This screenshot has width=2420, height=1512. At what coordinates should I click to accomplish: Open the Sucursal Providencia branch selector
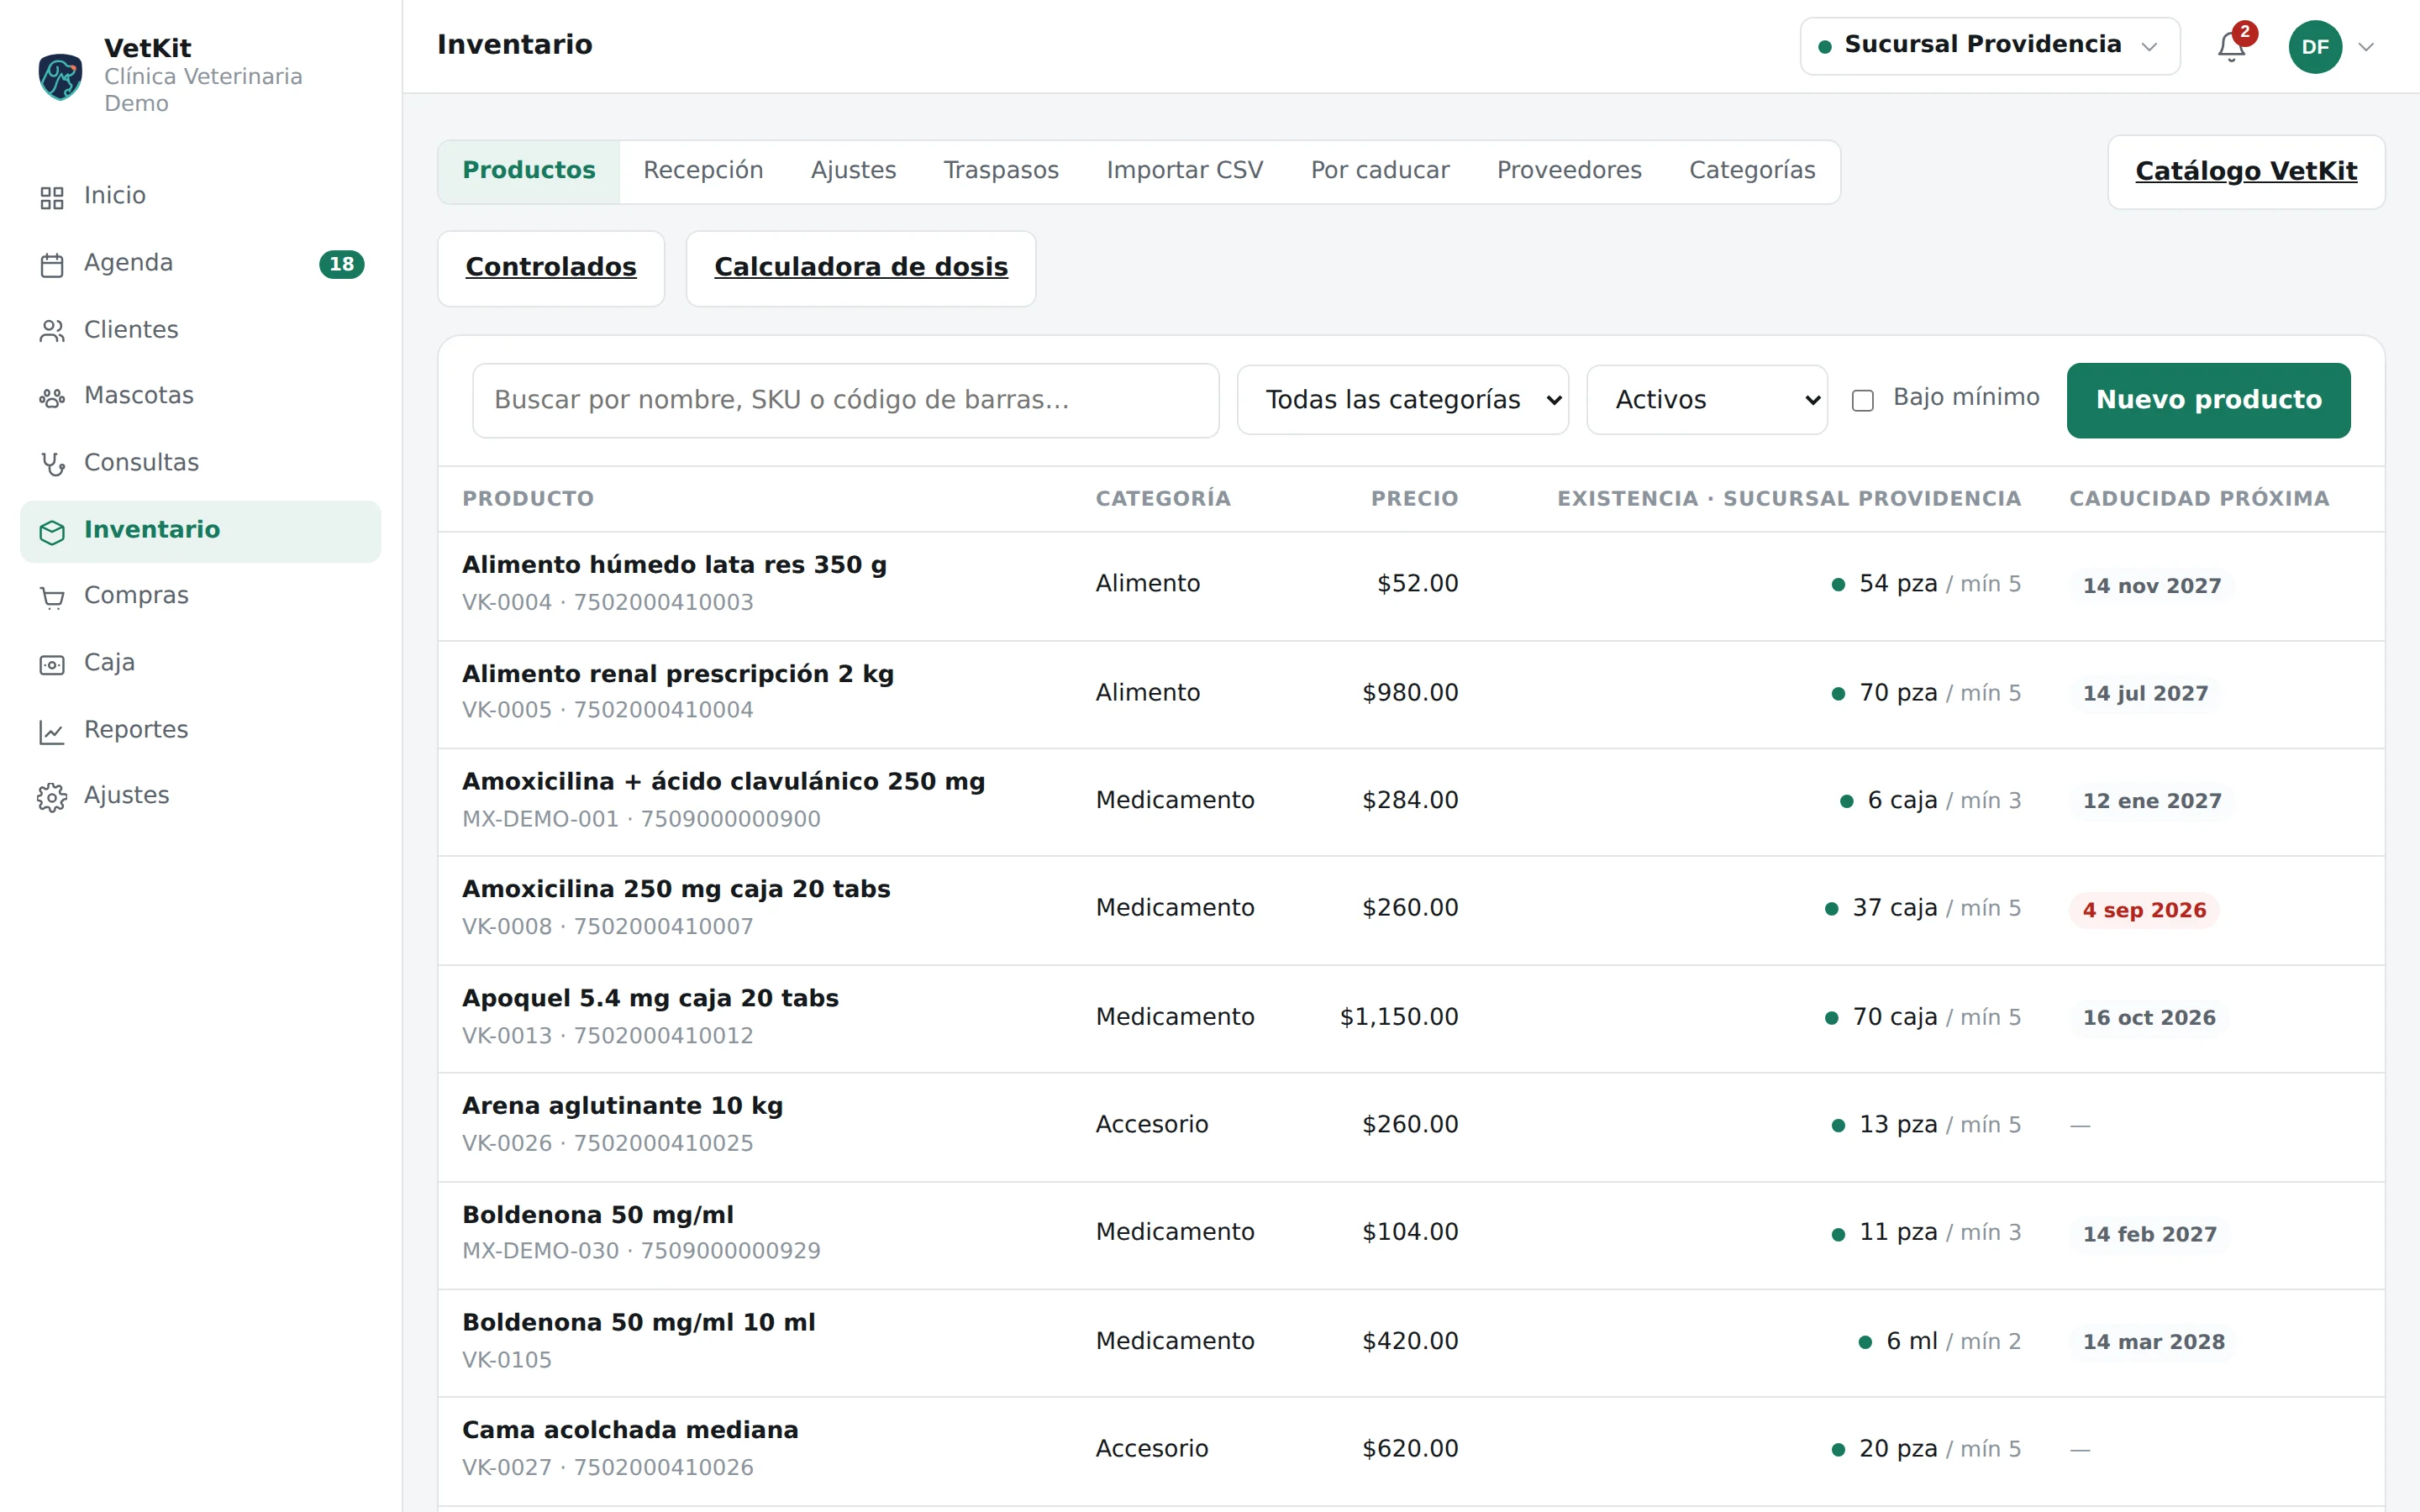pos(1989,46)
